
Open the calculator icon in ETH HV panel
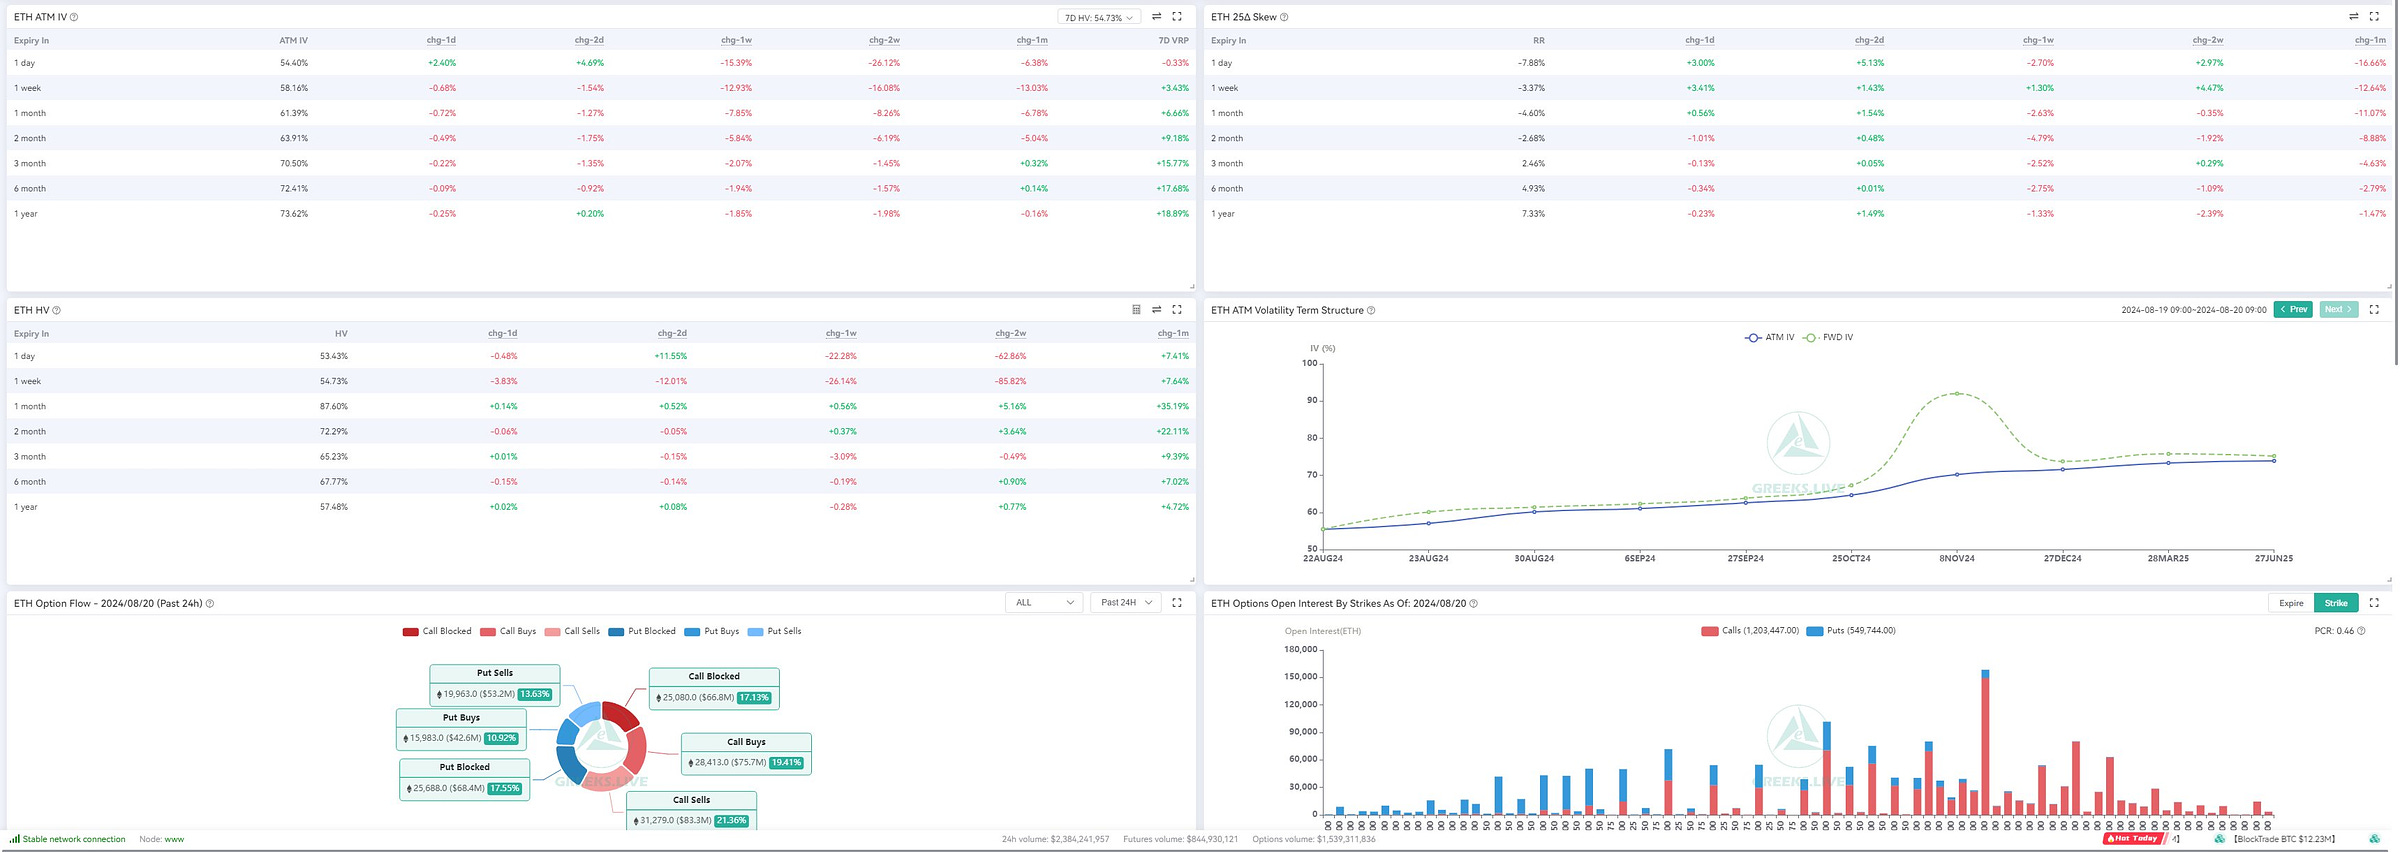coord(1136,310)
